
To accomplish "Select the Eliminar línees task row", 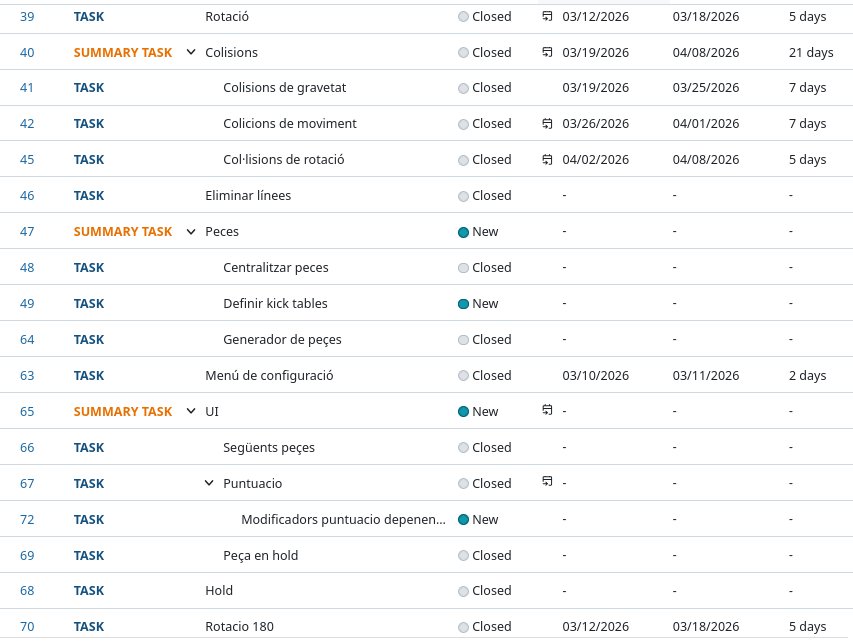I will pyautogui.click(x=426, y=195).
